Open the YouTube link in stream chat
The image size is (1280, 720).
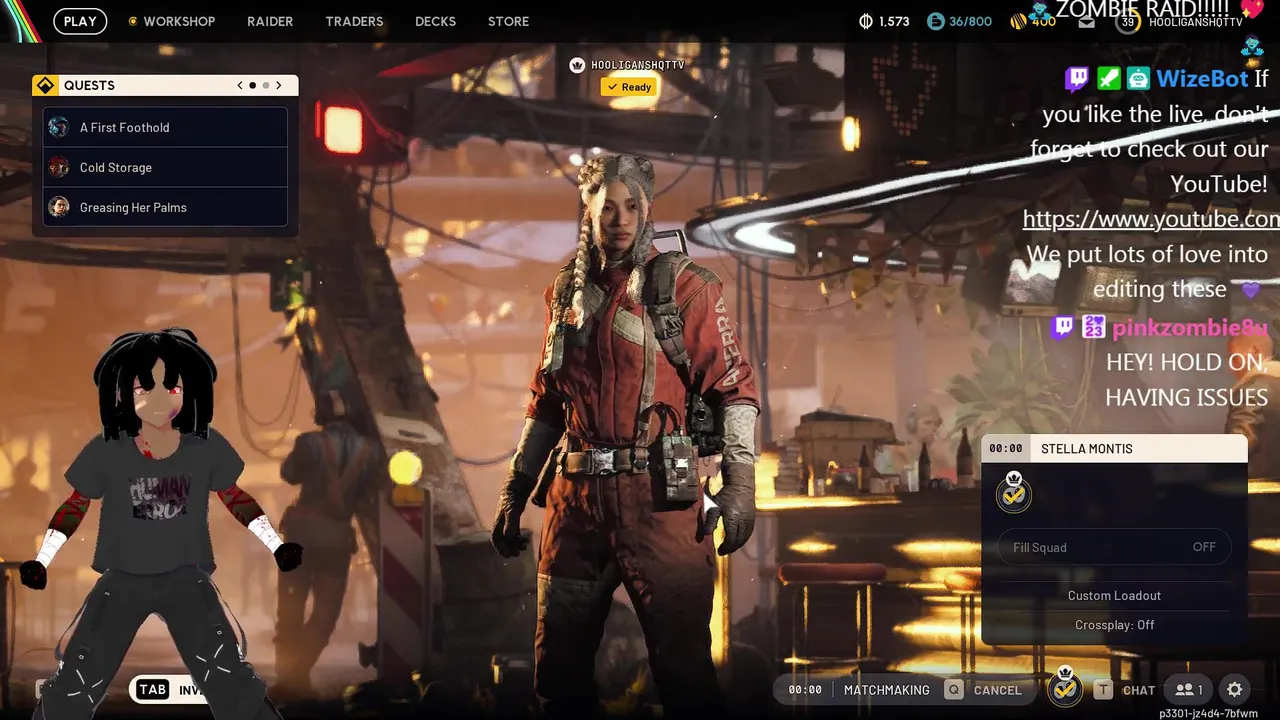1151,219
